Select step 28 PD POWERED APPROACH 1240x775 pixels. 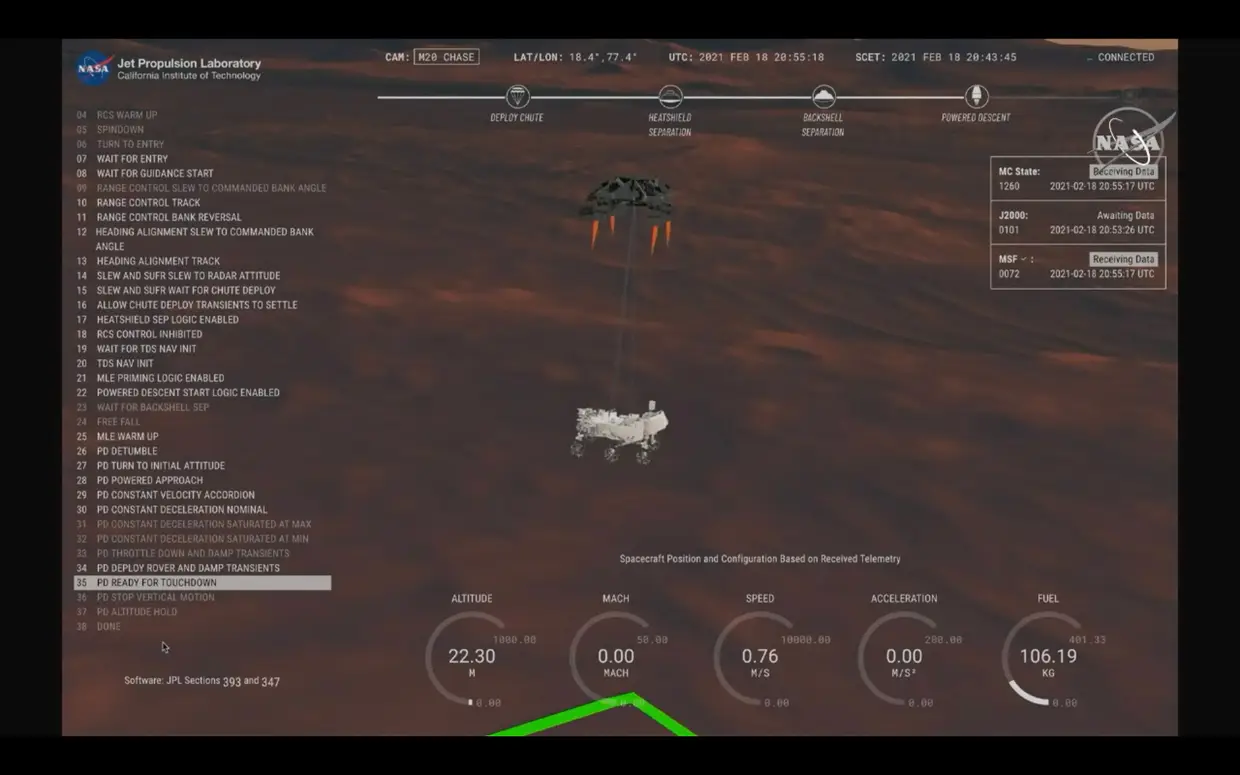(139, 480)
